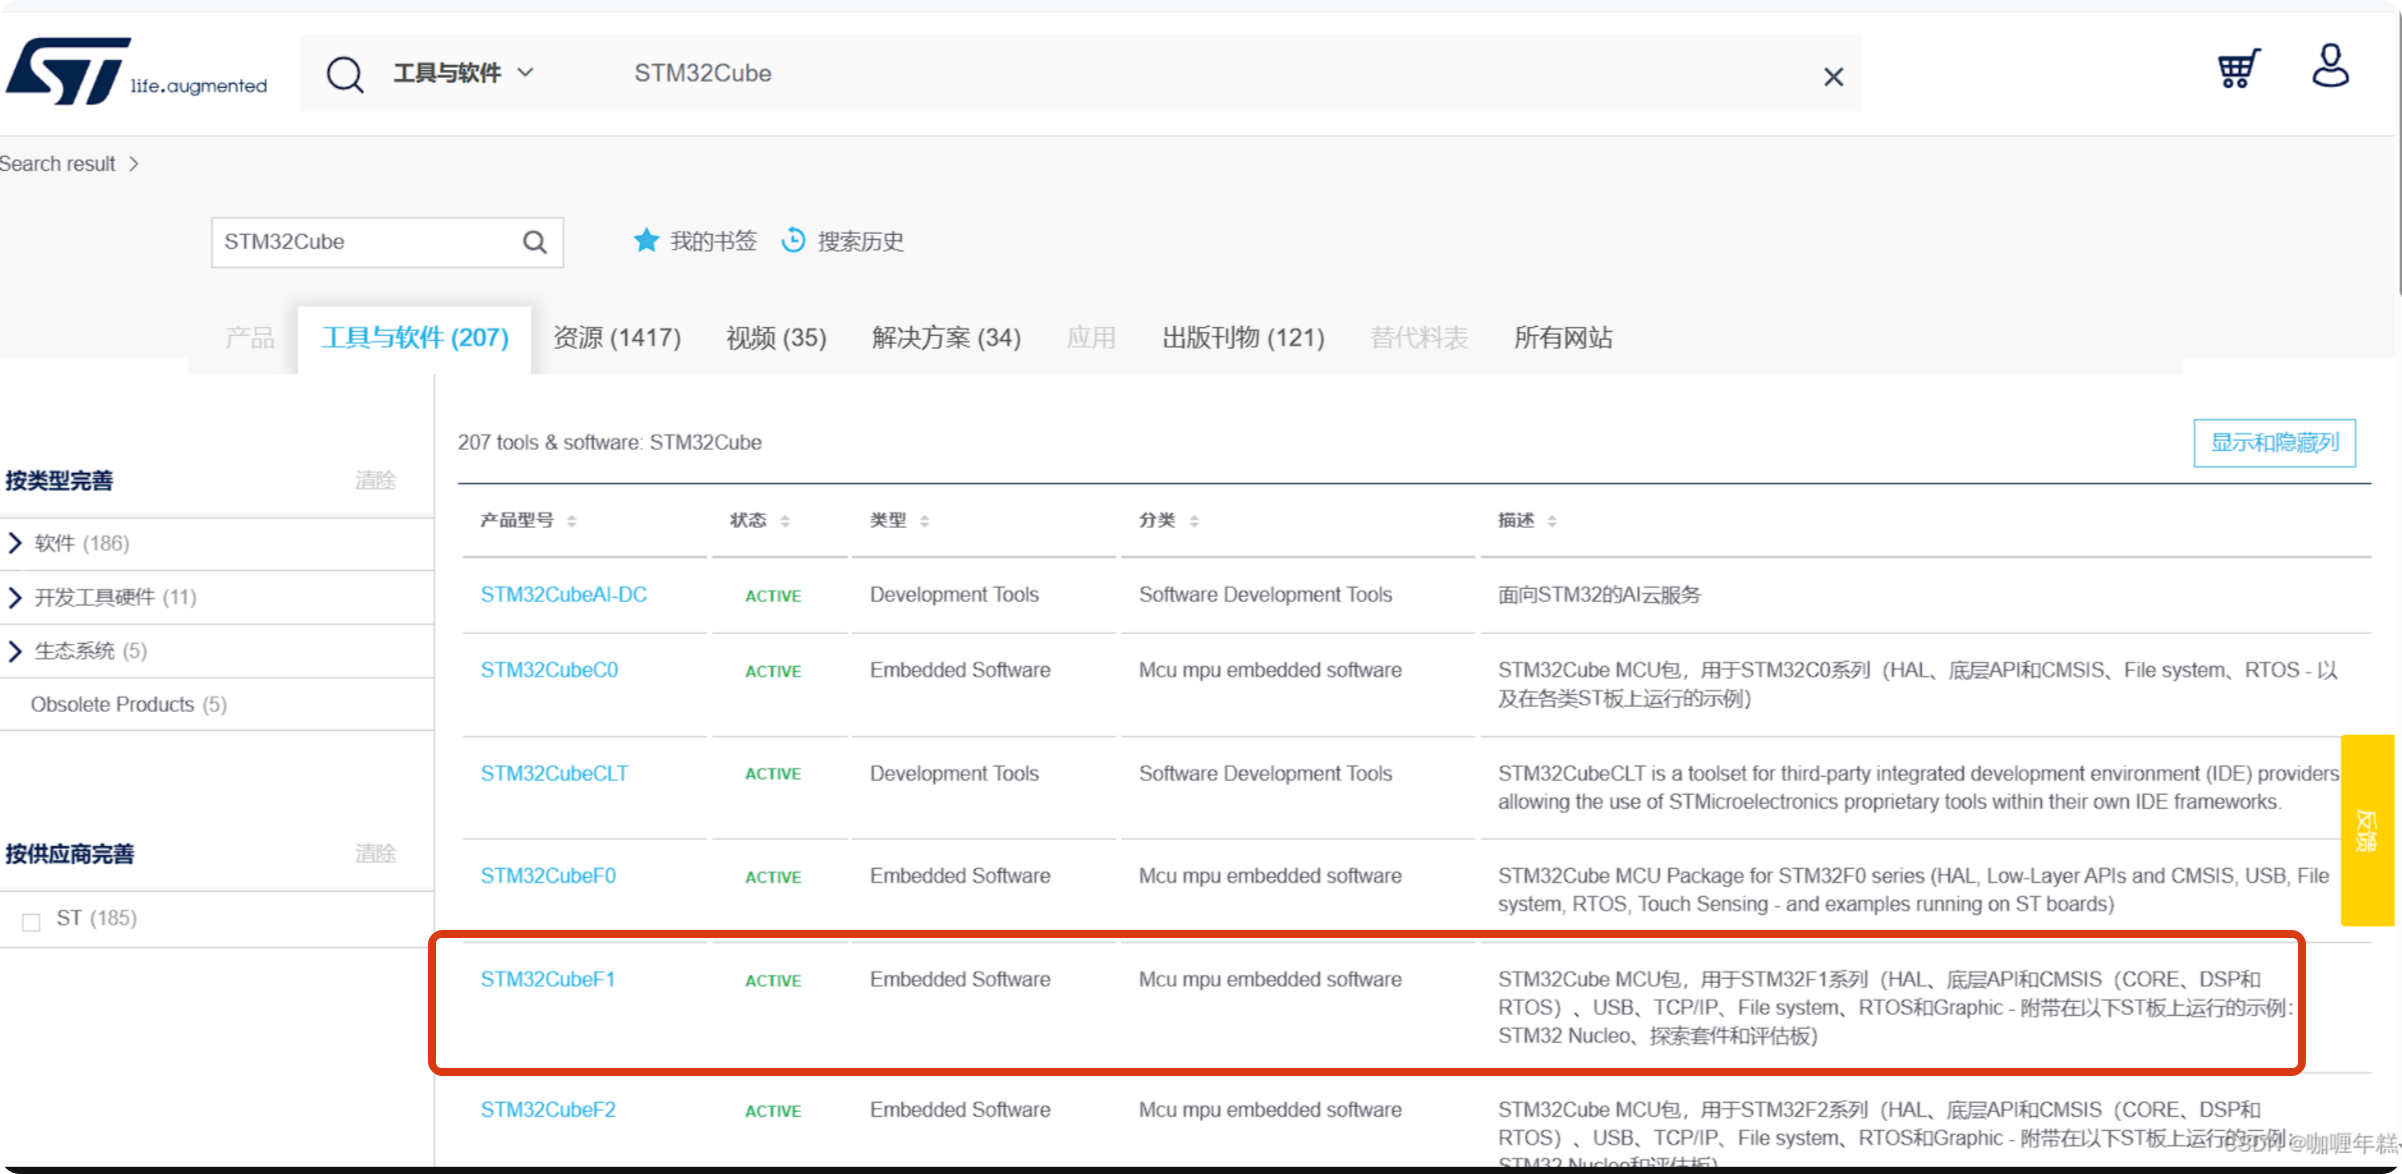Expand the 开发工具硬件 (11) filter
This screenshot has width=2402, height=1174.
point(15,597)
